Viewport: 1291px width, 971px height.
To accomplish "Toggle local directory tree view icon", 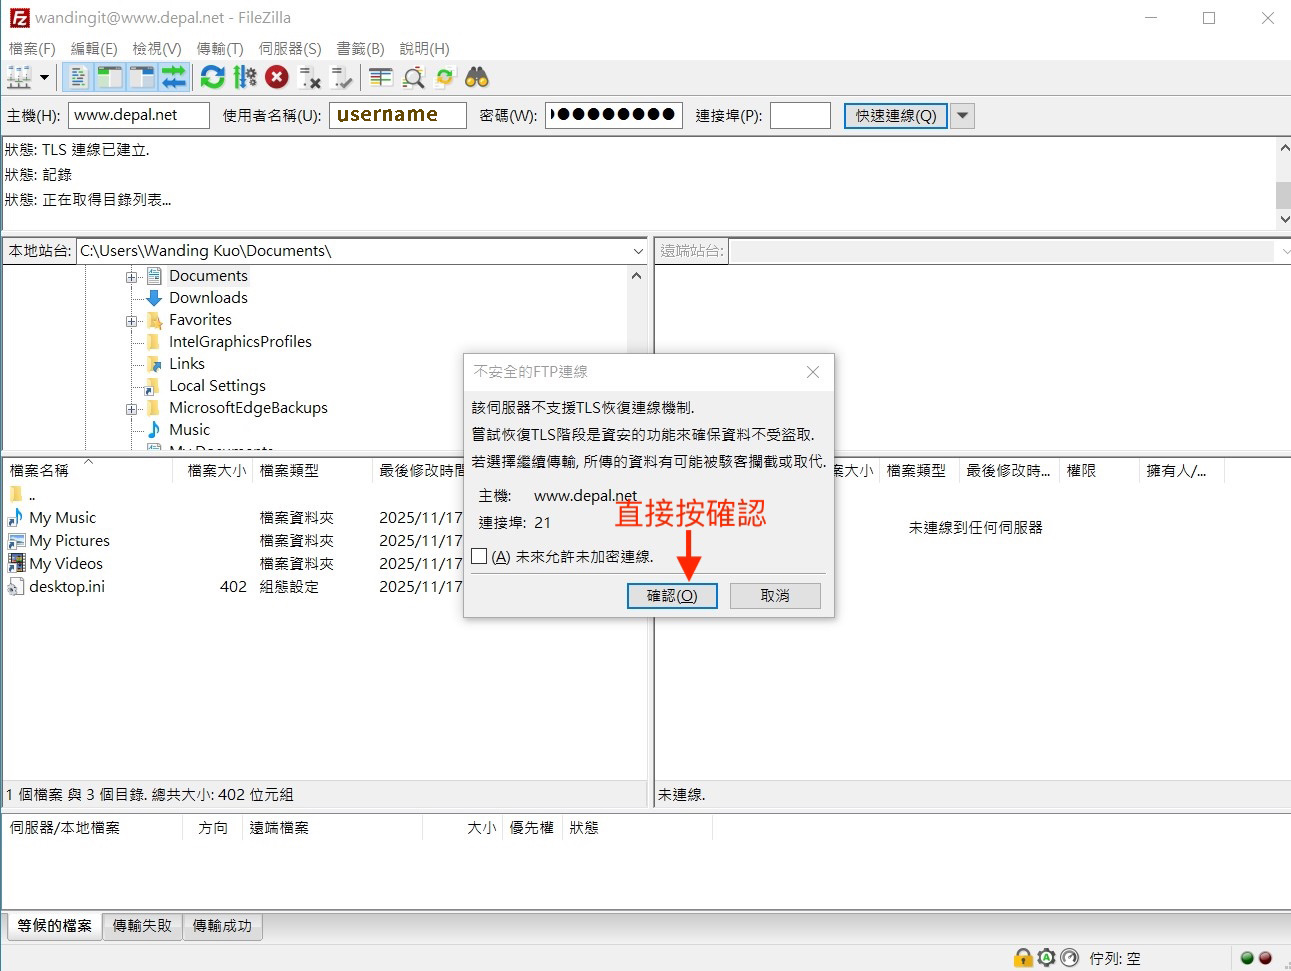I will coord(109,78).
